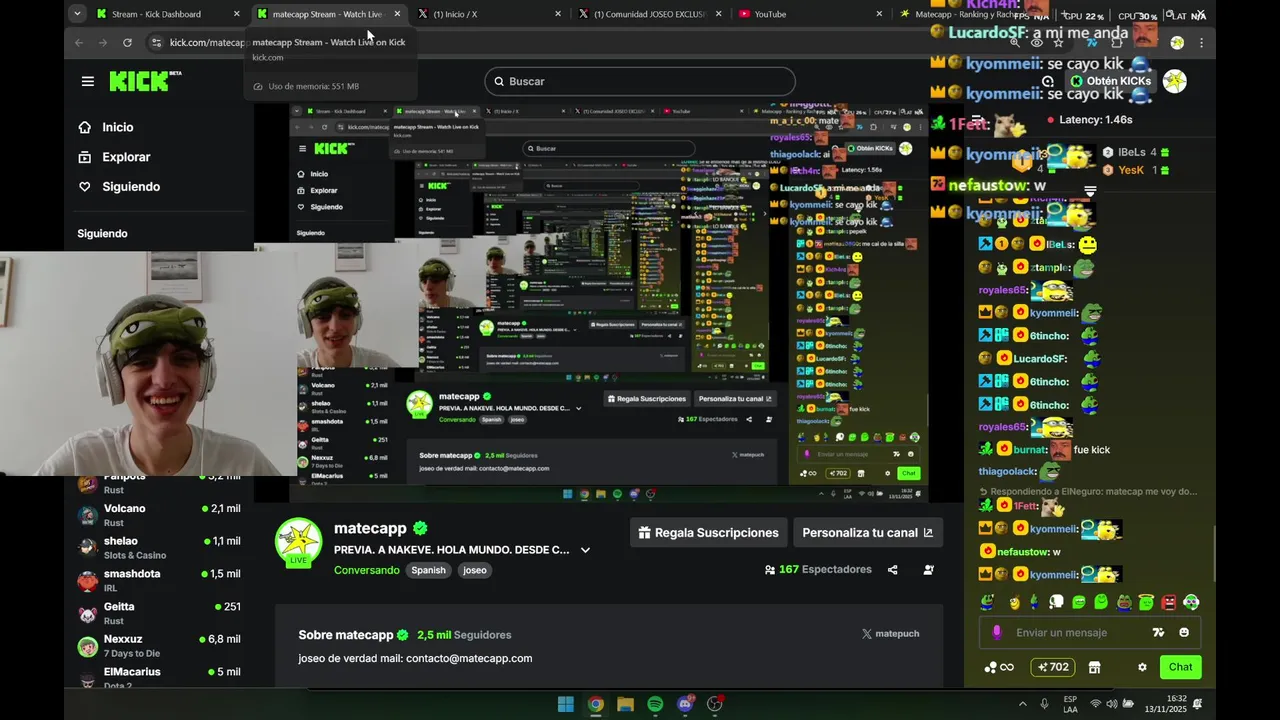The width and height of the screenshot is (1280, 720).
Task: Open Chrome tab search dropdown arrow
Action: tap(77, 14)
